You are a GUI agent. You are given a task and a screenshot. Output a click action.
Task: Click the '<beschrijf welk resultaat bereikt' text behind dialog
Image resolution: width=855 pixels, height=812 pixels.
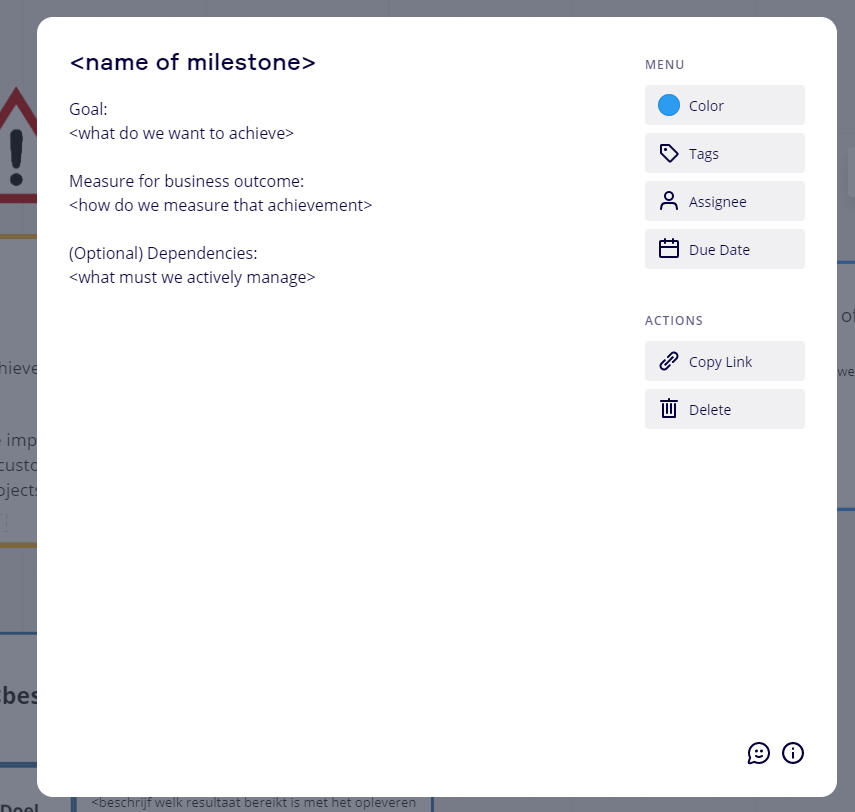(x=254, y=803)
